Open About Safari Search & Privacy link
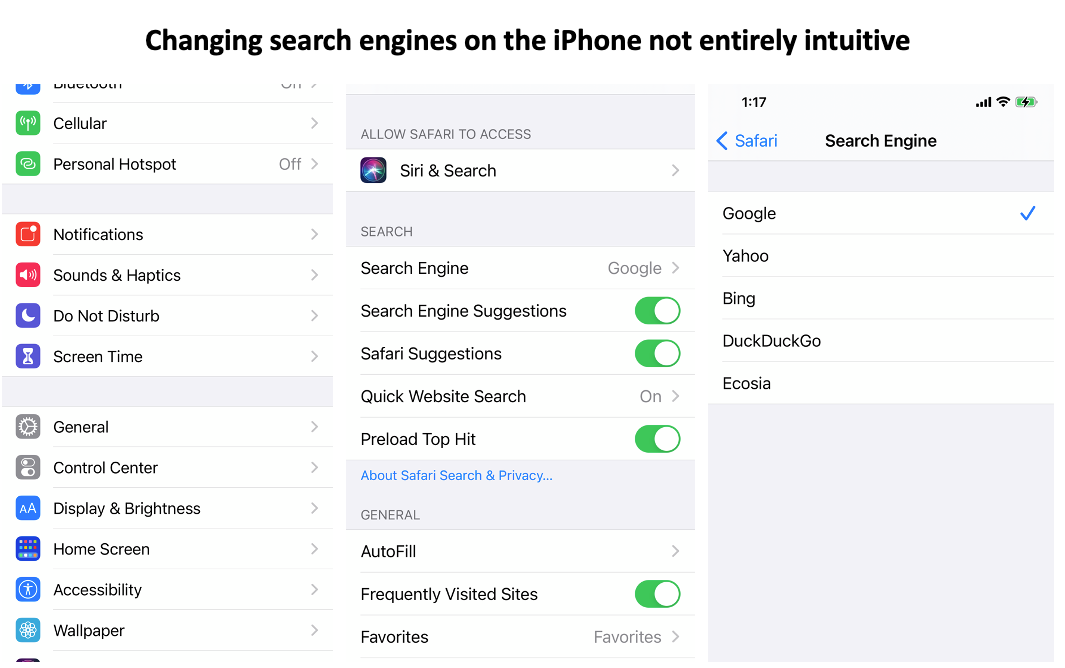 pyautogui.click(x=456, y=476)
